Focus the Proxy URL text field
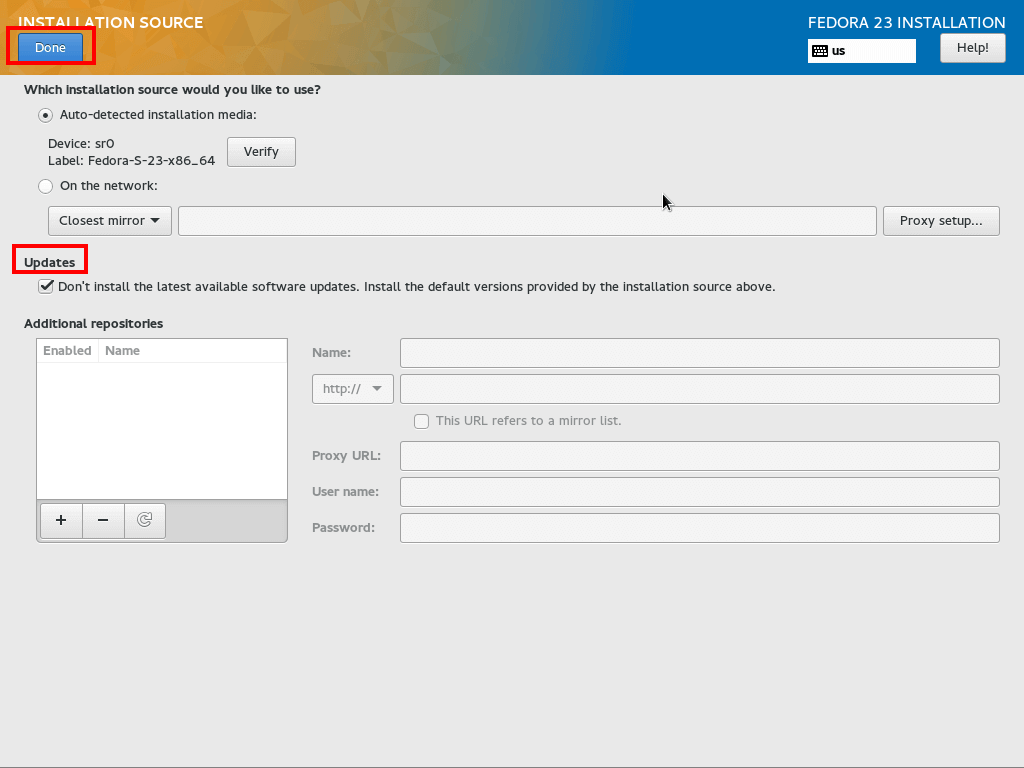 pyautogui.click(x=699, y=456)
